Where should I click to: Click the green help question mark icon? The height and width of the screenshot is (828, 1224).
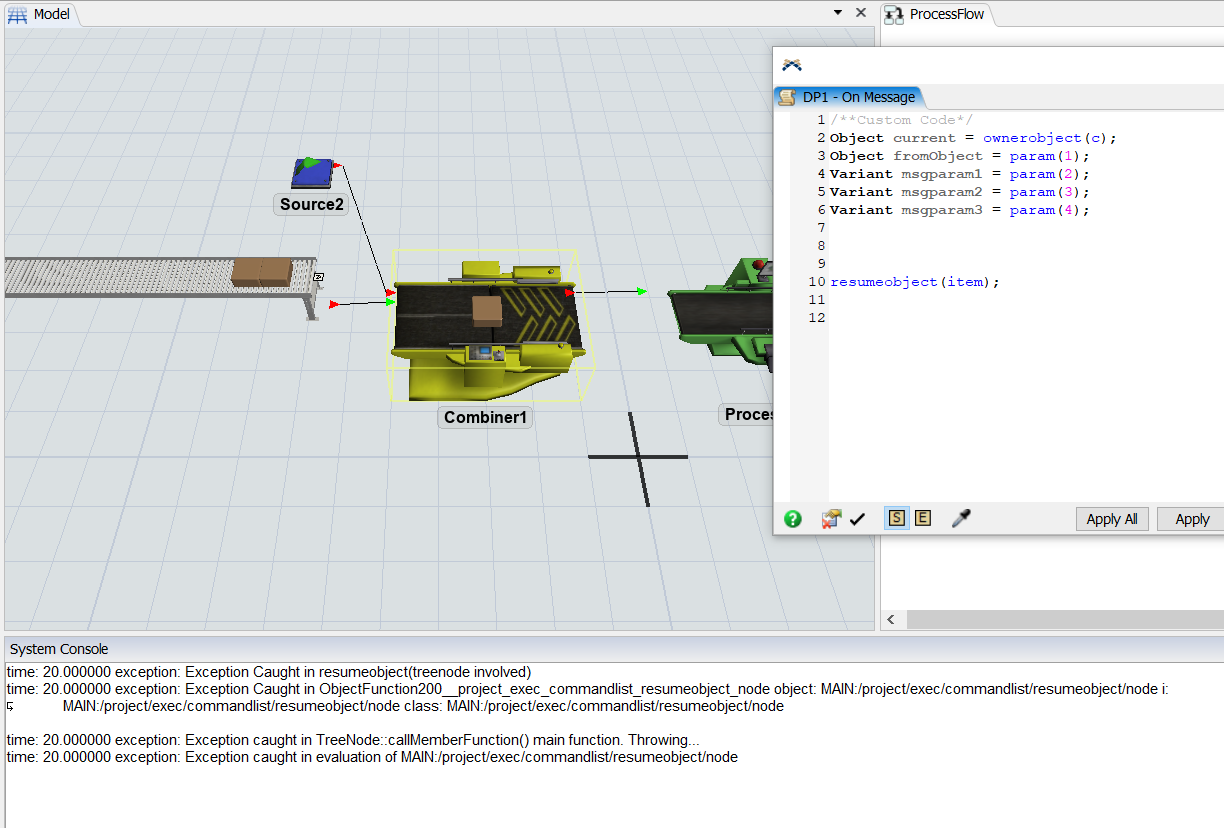click(793, 519)
